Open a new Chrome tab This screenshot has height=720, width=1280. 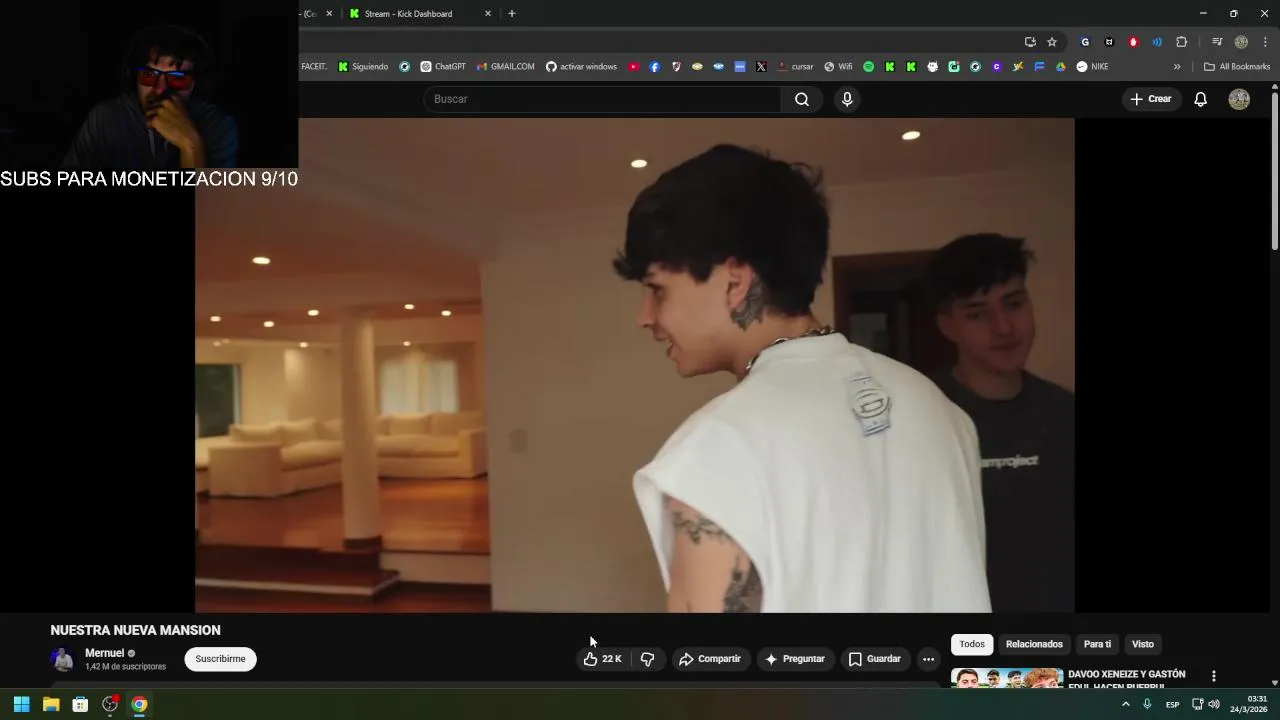(512, 14)
